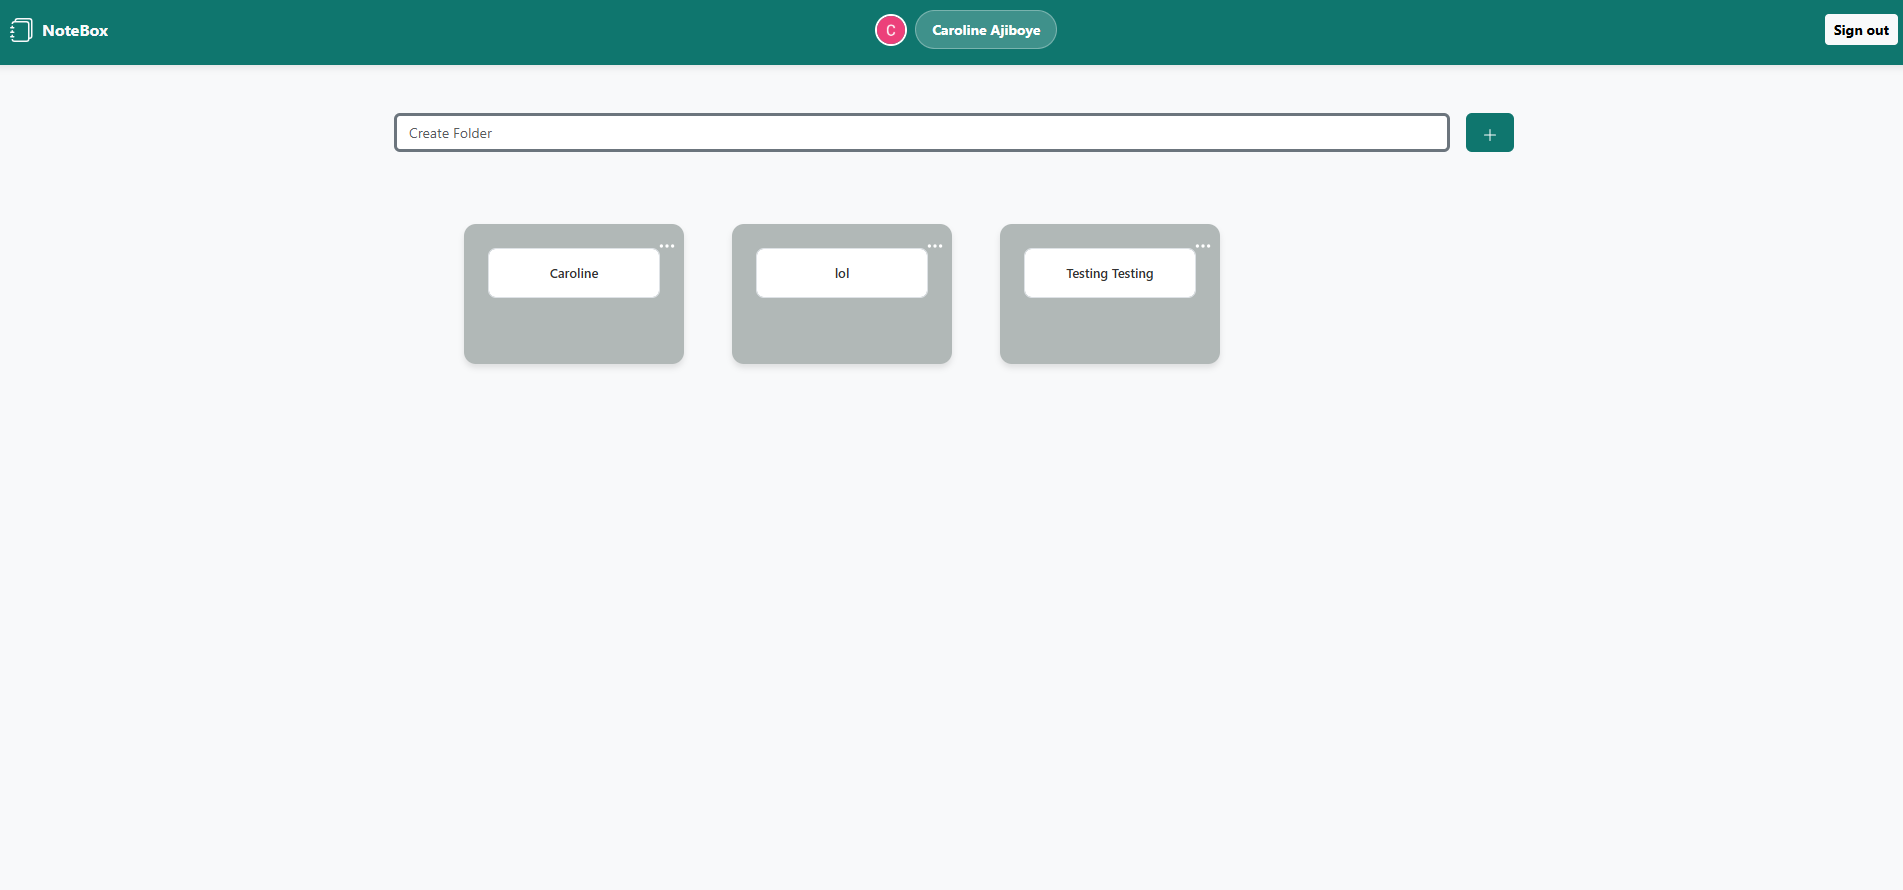Select the Testing Testing folder name label
Screen dimensions: 1903x890
point(1109,273)
